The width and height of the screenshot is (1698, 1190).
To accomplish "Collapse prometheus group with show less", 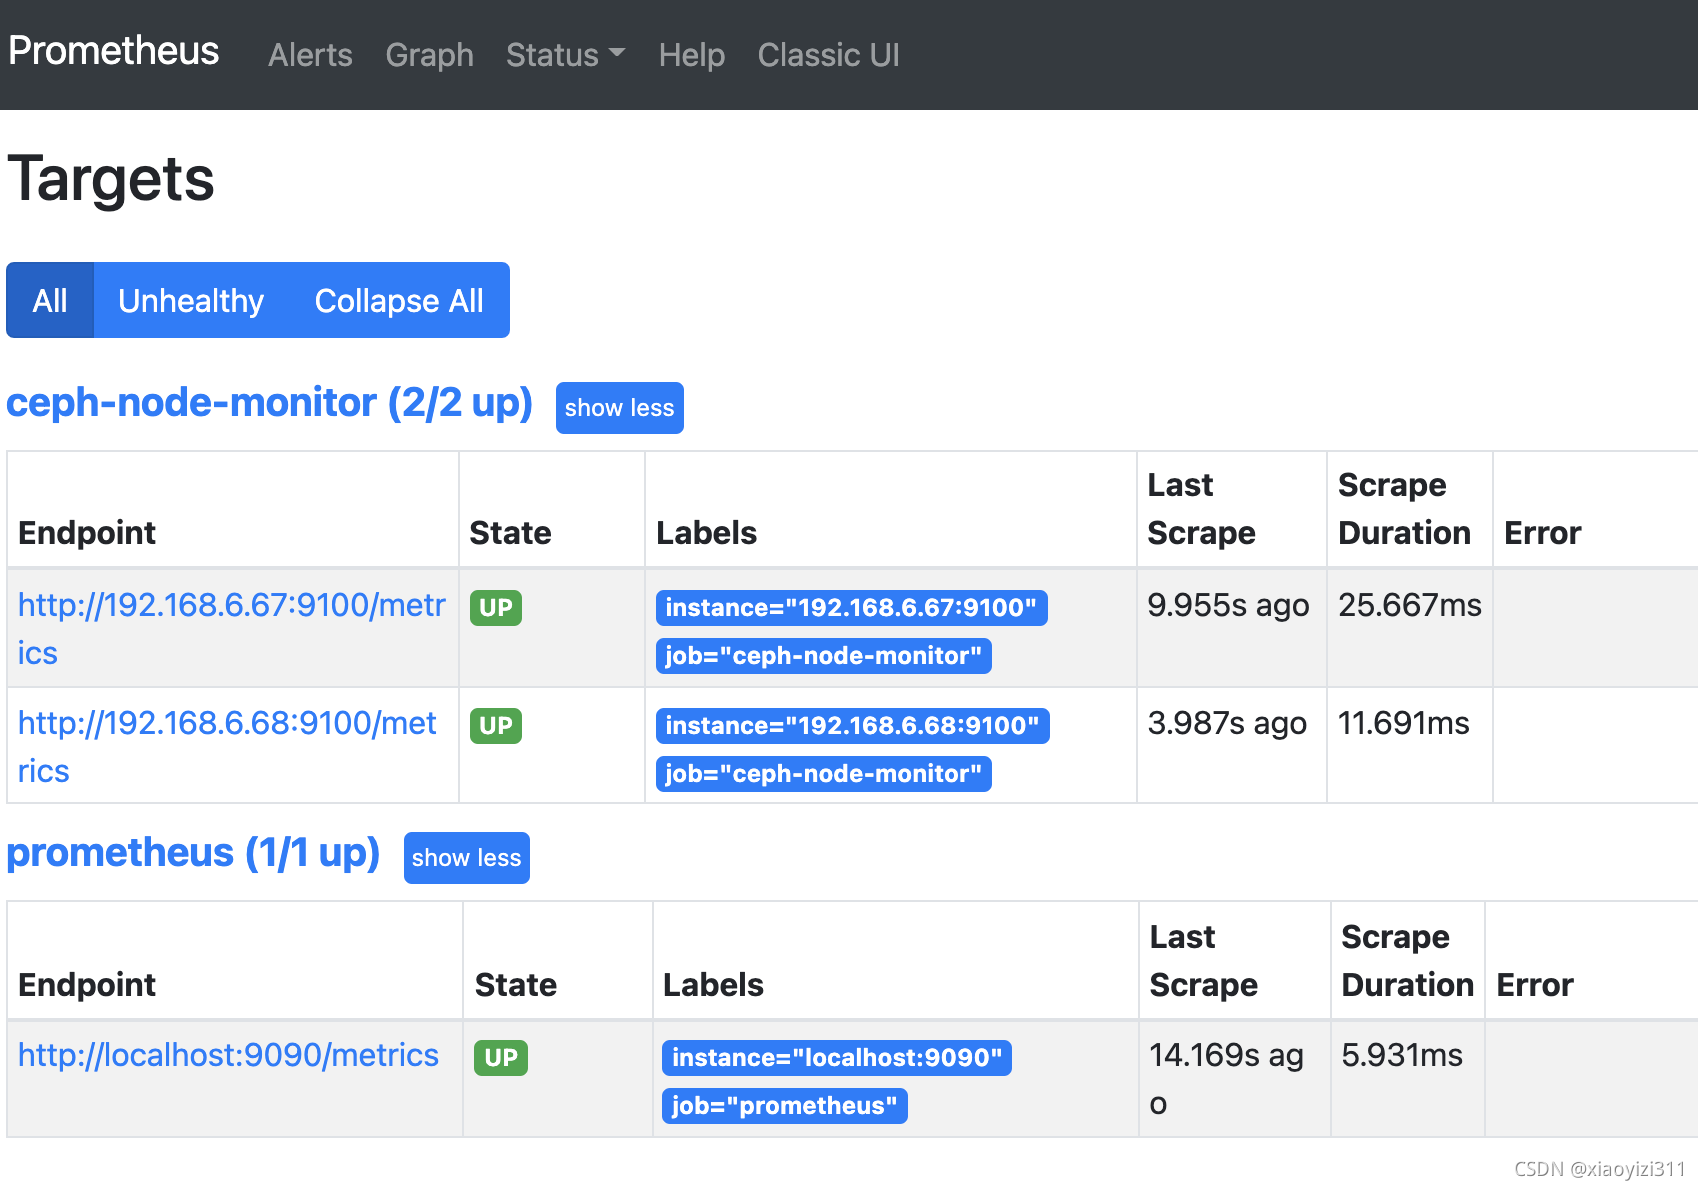I will point(466,858).
